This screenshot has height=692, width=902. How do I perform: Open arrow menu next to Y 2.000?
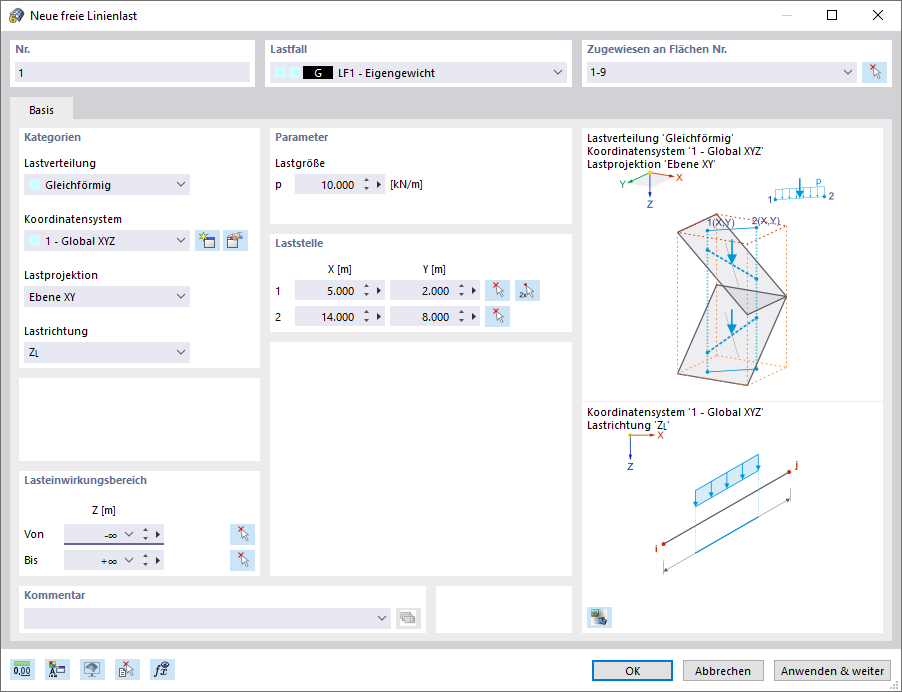[473, 290]
